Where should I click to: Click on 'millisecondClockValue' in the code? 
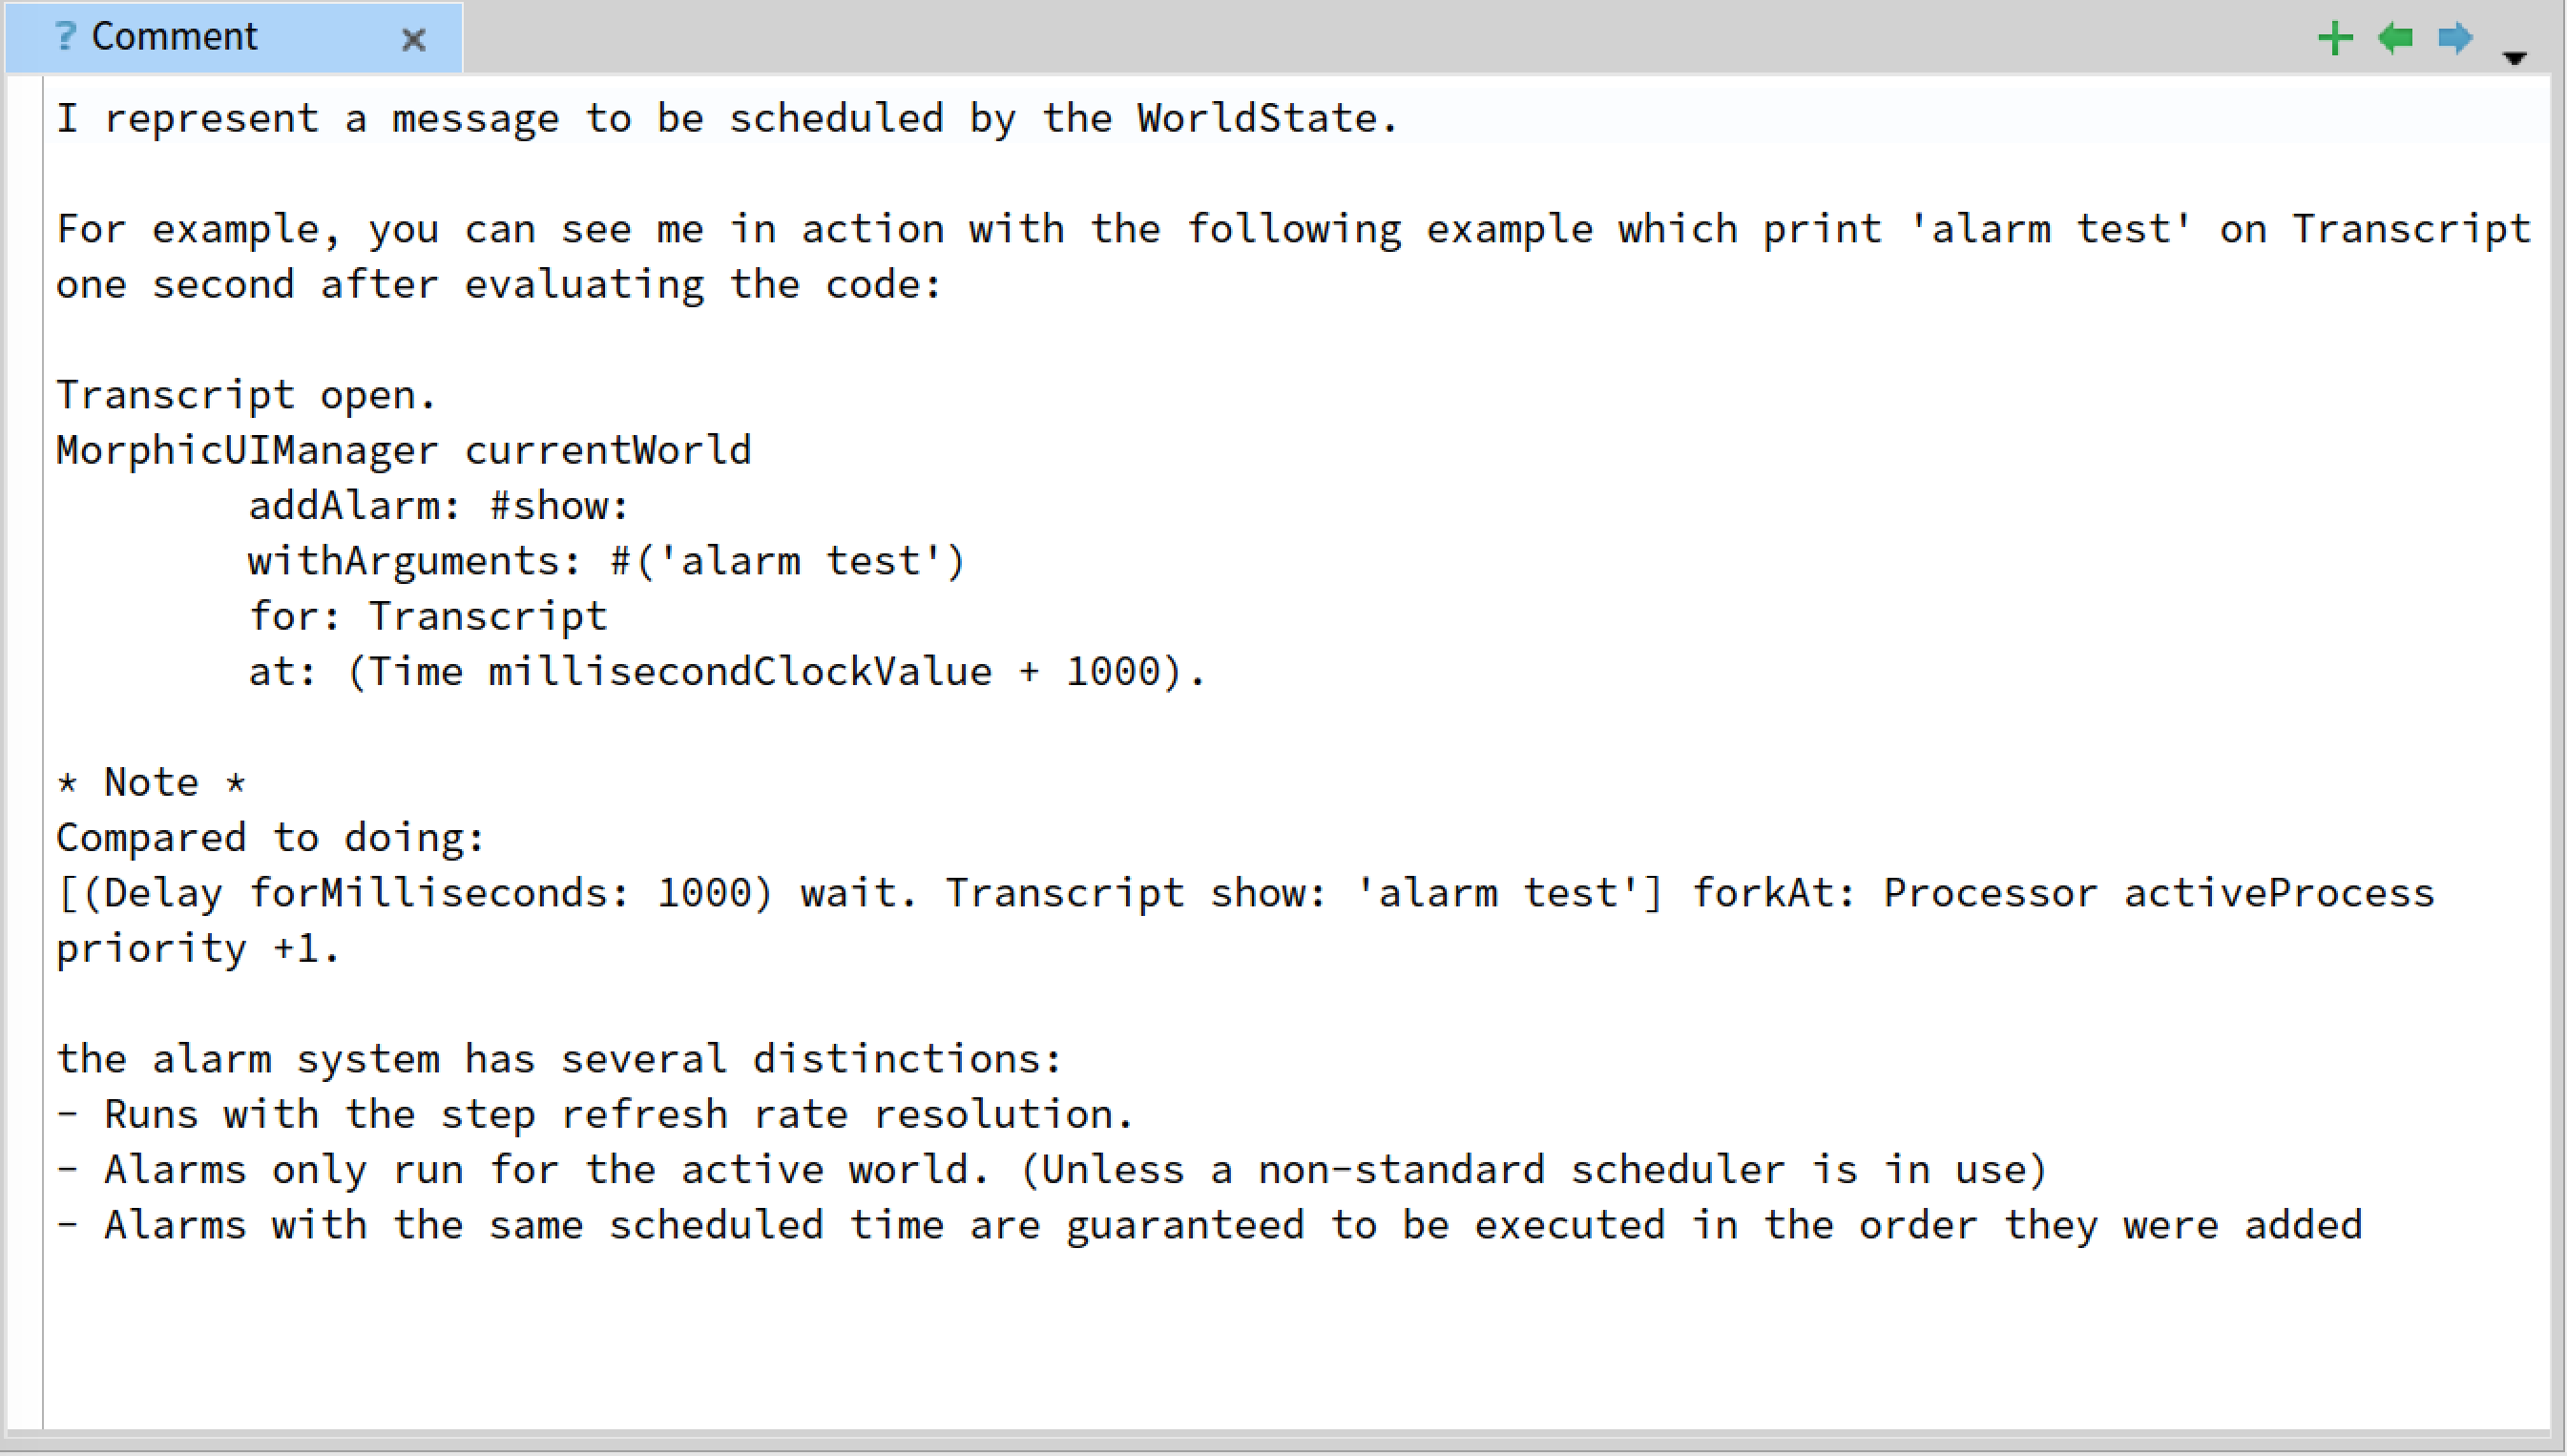(740, 671)
